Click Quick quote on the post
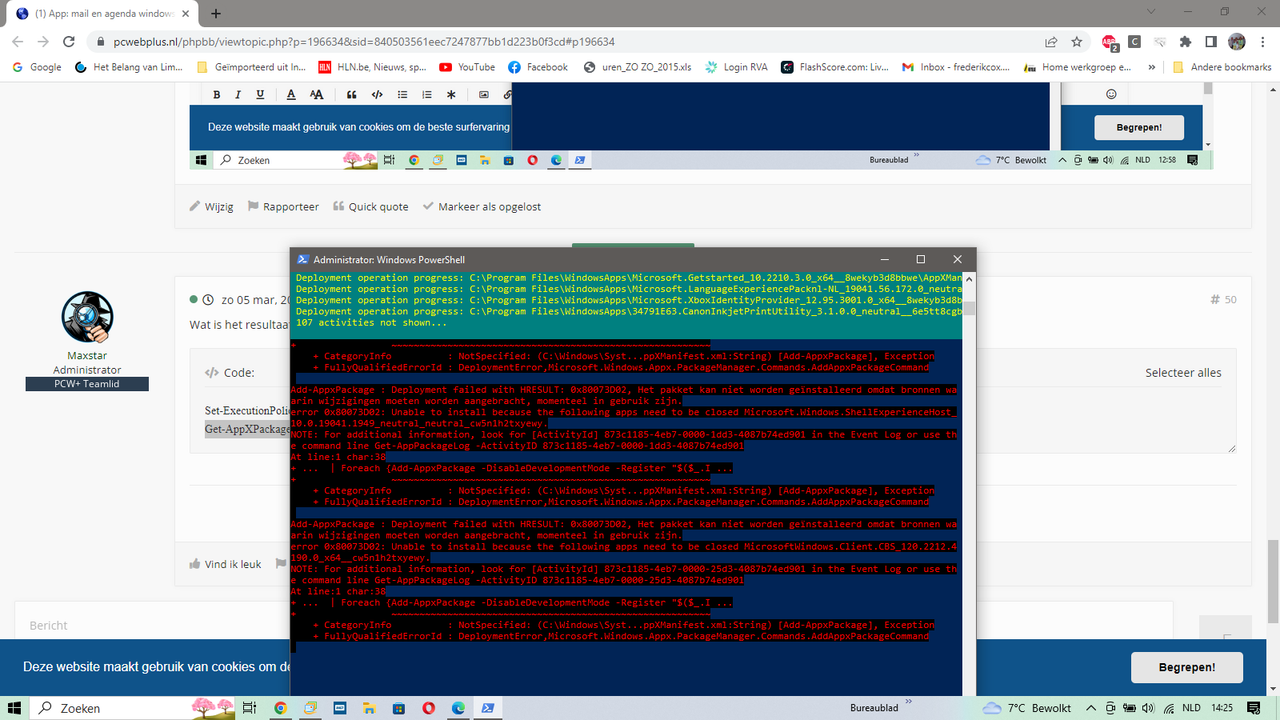This screenshot has height=720, width=1280. click(x=370, y=207)
